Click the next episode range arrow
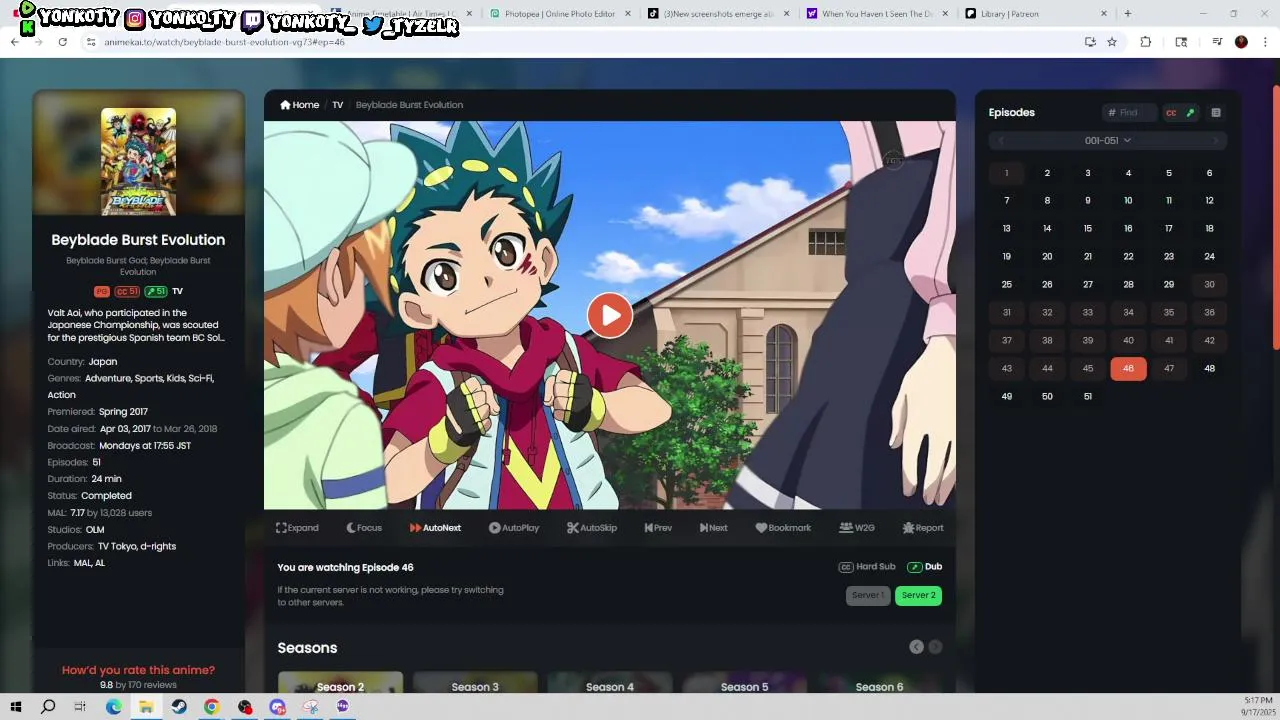 1216,141
